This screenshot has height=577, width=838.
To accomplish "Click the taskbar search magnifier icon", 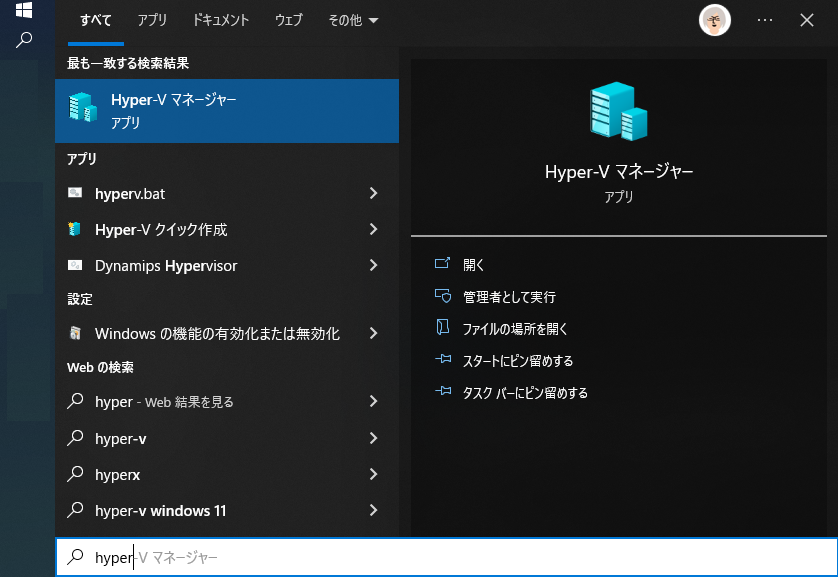I will point(24,40).
